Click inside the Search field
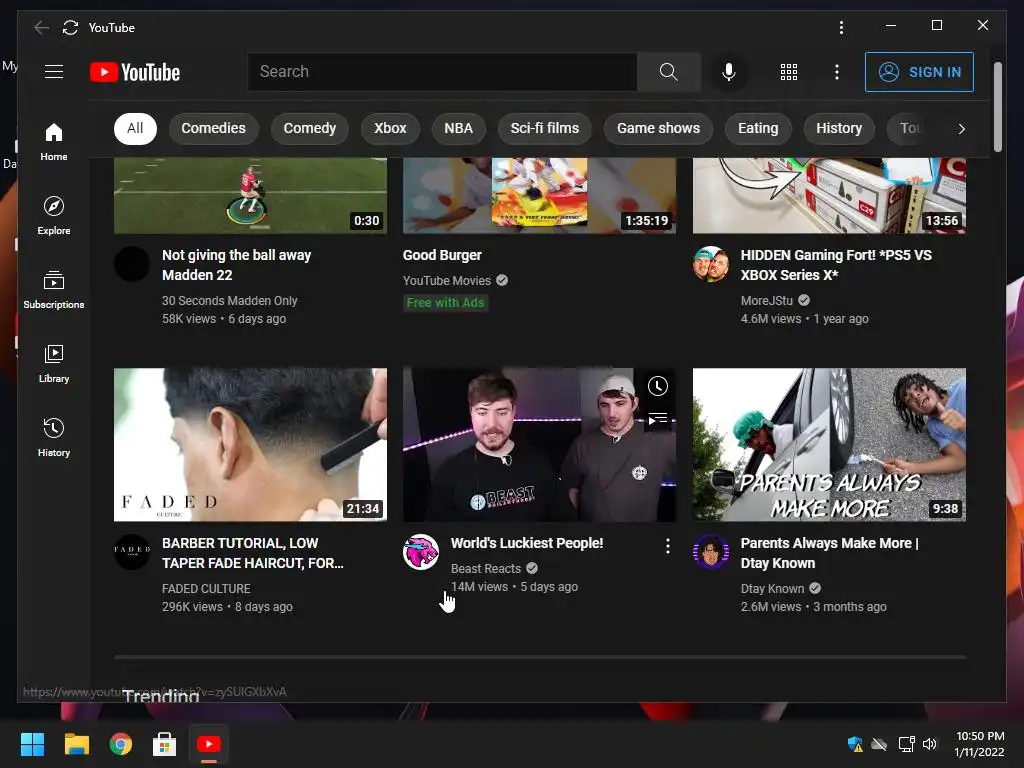This screenshot has height=768, width=1024. click(442, 72)
